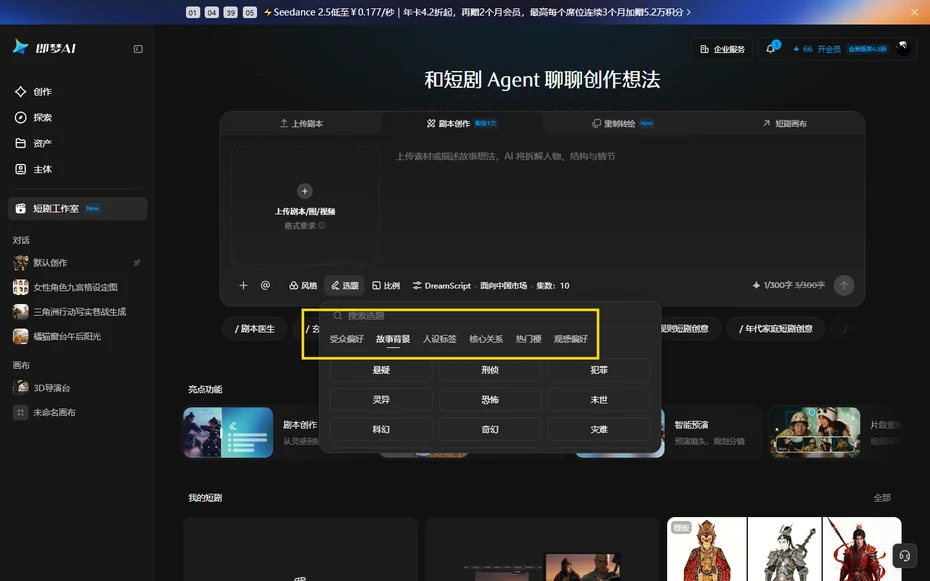
Task: Click 全部 beside 我的短剧
Action: 882,497
